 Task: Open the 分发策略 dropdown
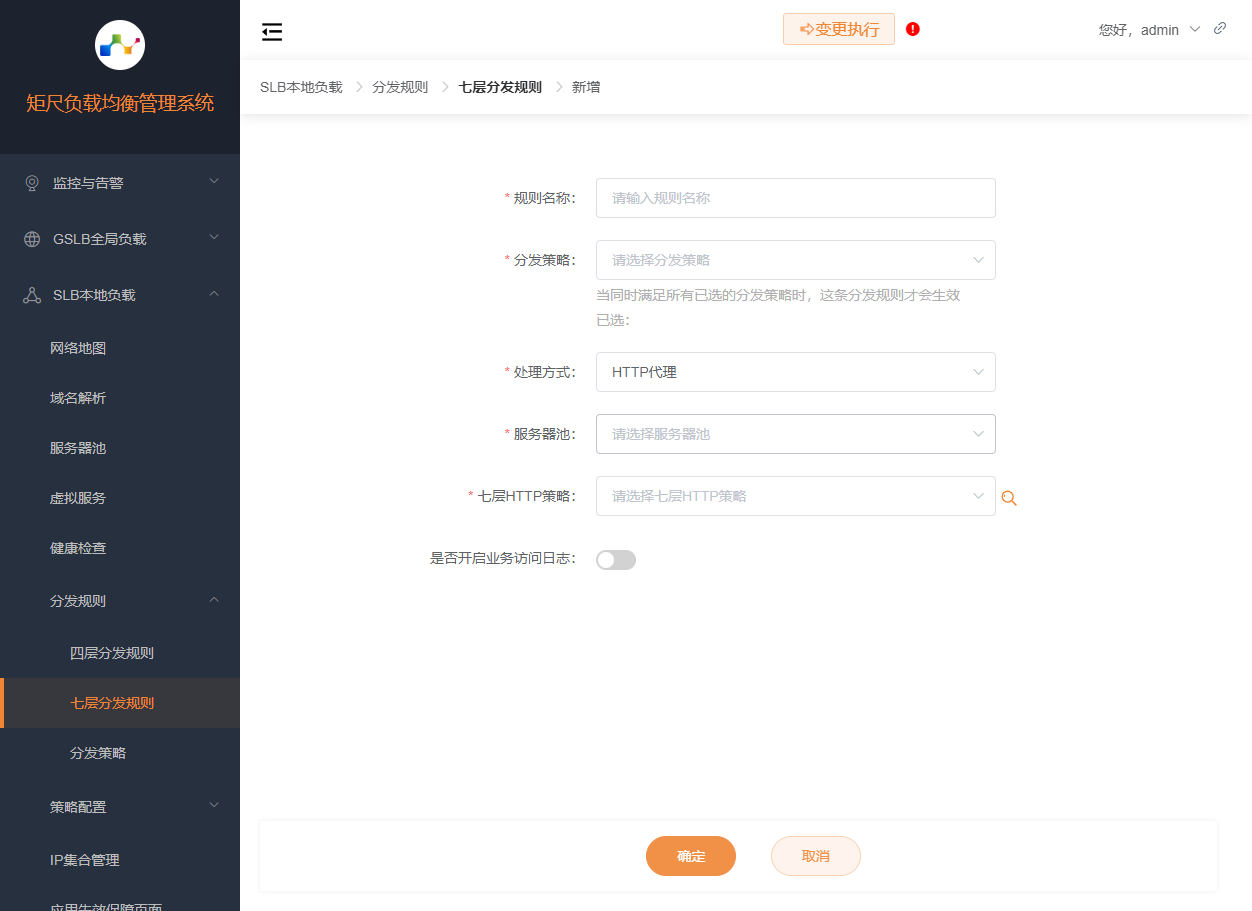(796, 260)
